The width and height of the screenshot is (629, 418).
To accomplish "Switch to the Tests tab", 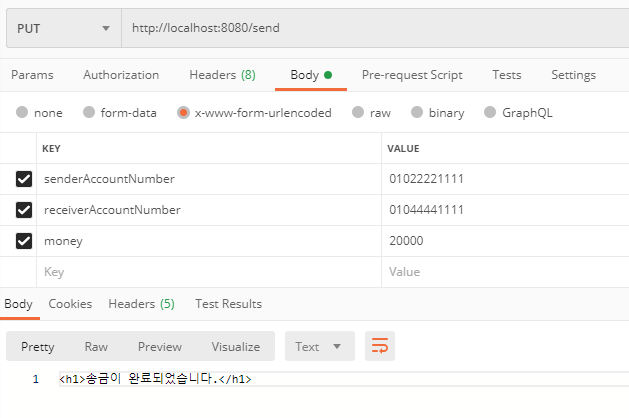I will point(507,75).
